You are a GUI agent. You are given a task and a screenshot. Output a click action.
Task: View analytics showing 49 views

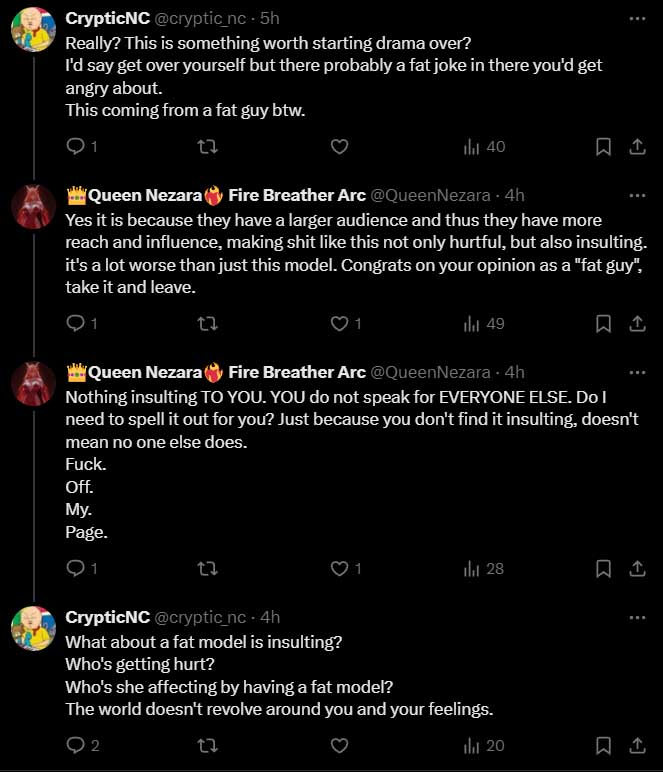[x=484, y=323]
